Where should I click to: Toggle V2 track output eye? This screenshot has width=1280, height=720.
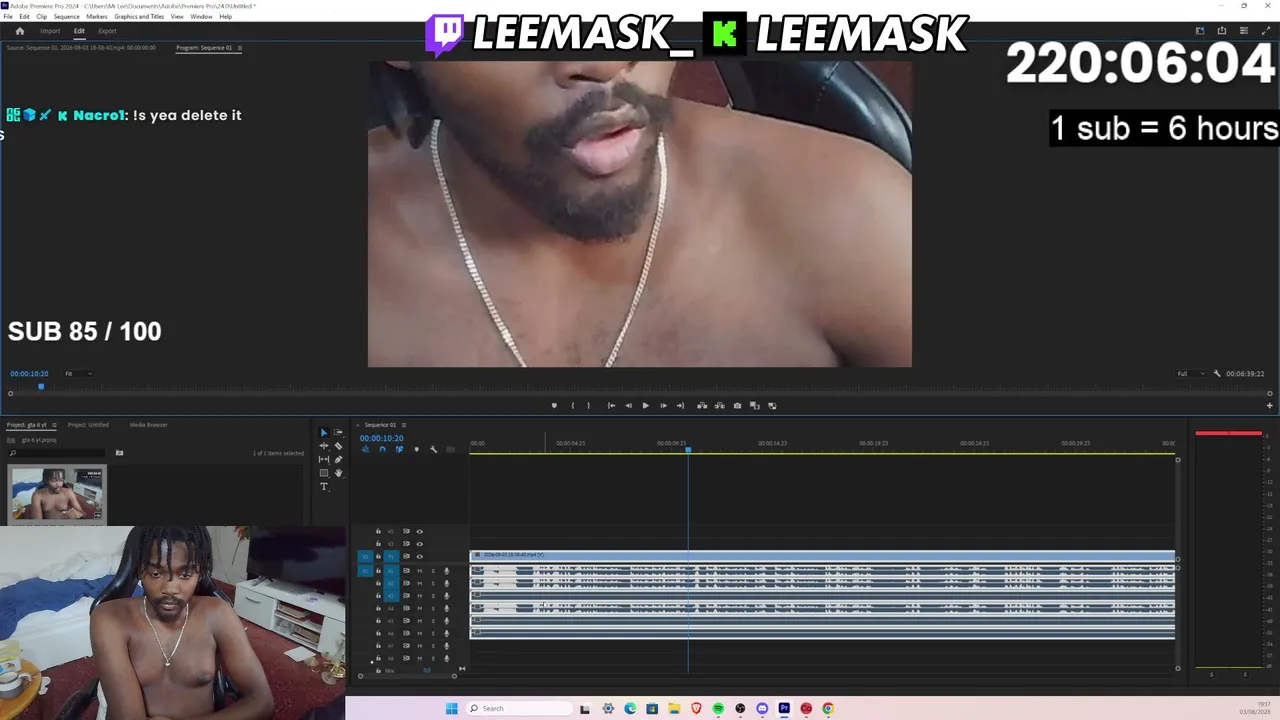tap(419, 544)
